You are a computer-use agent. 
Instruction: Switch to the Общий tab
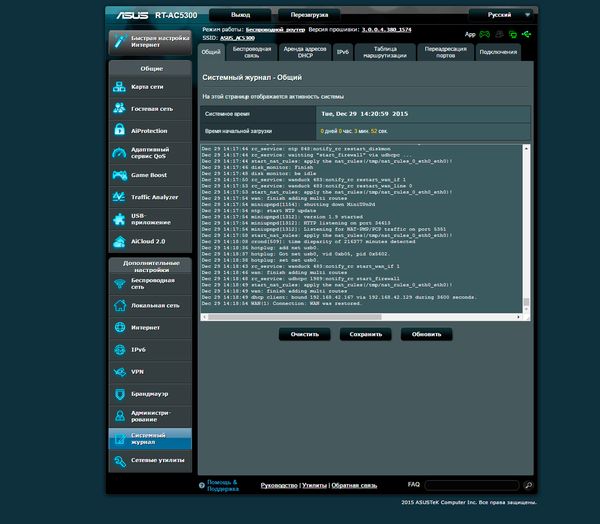211,52
